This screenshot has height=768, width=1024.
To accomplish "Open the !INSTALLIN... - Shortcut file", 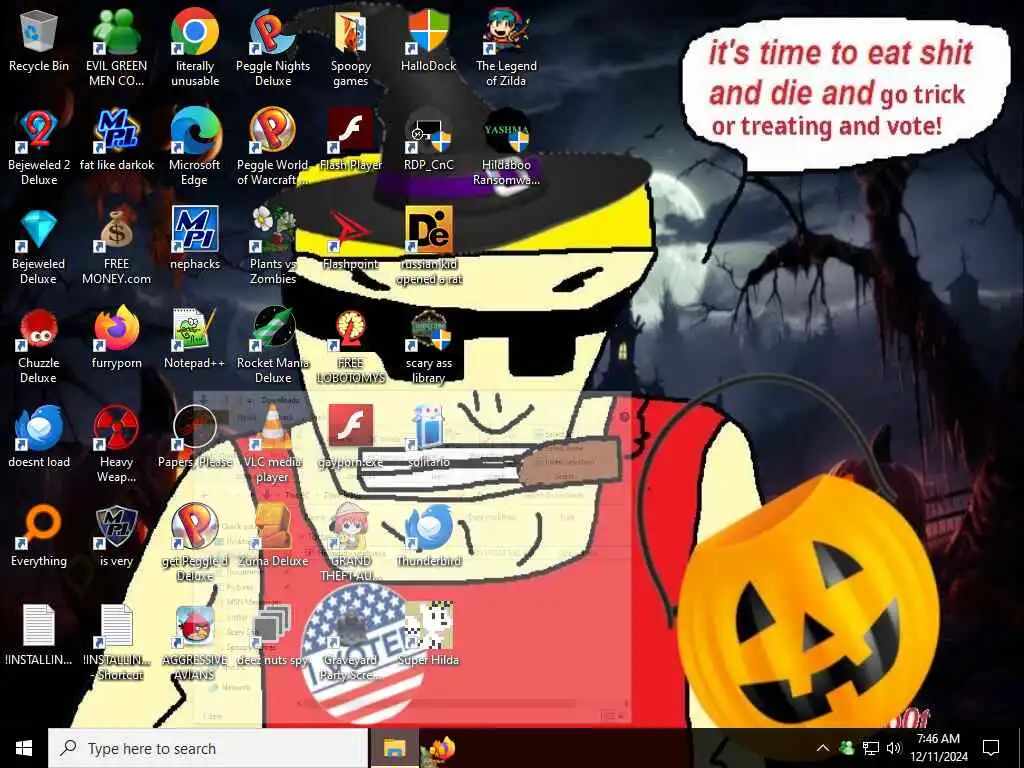I will pyautogui.click(x=116, y=643).
